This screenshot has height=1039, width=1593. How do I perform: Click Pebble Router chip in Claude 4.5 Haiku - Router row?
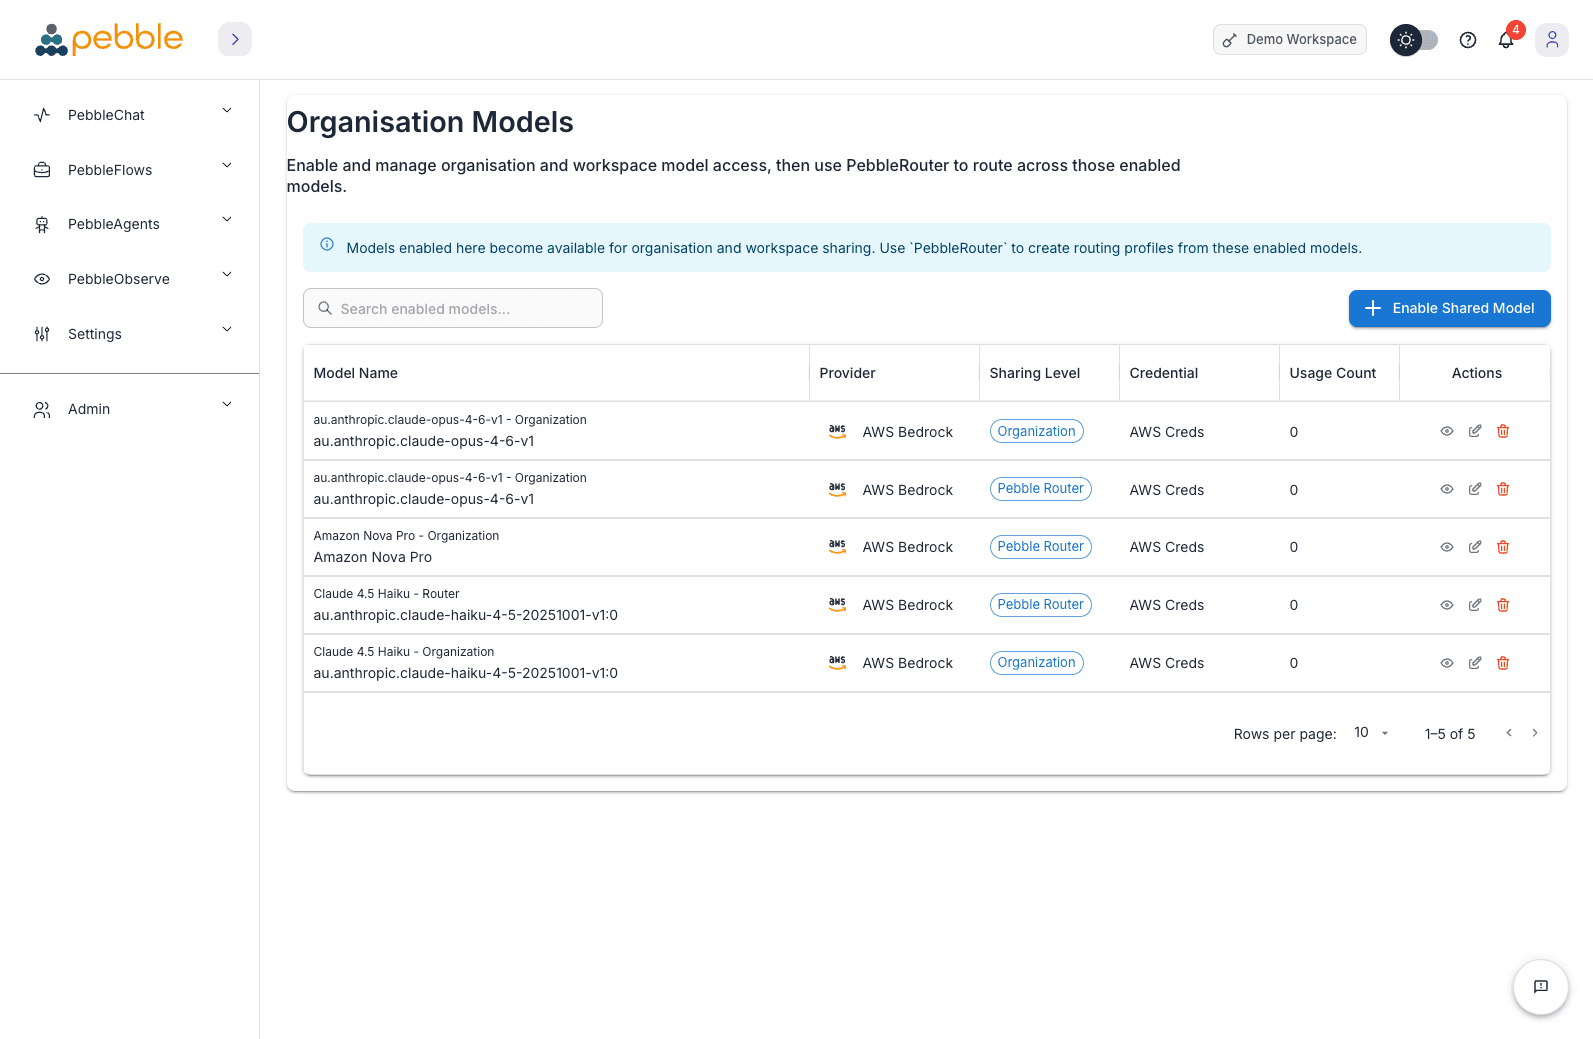(x=1041, y=605)
